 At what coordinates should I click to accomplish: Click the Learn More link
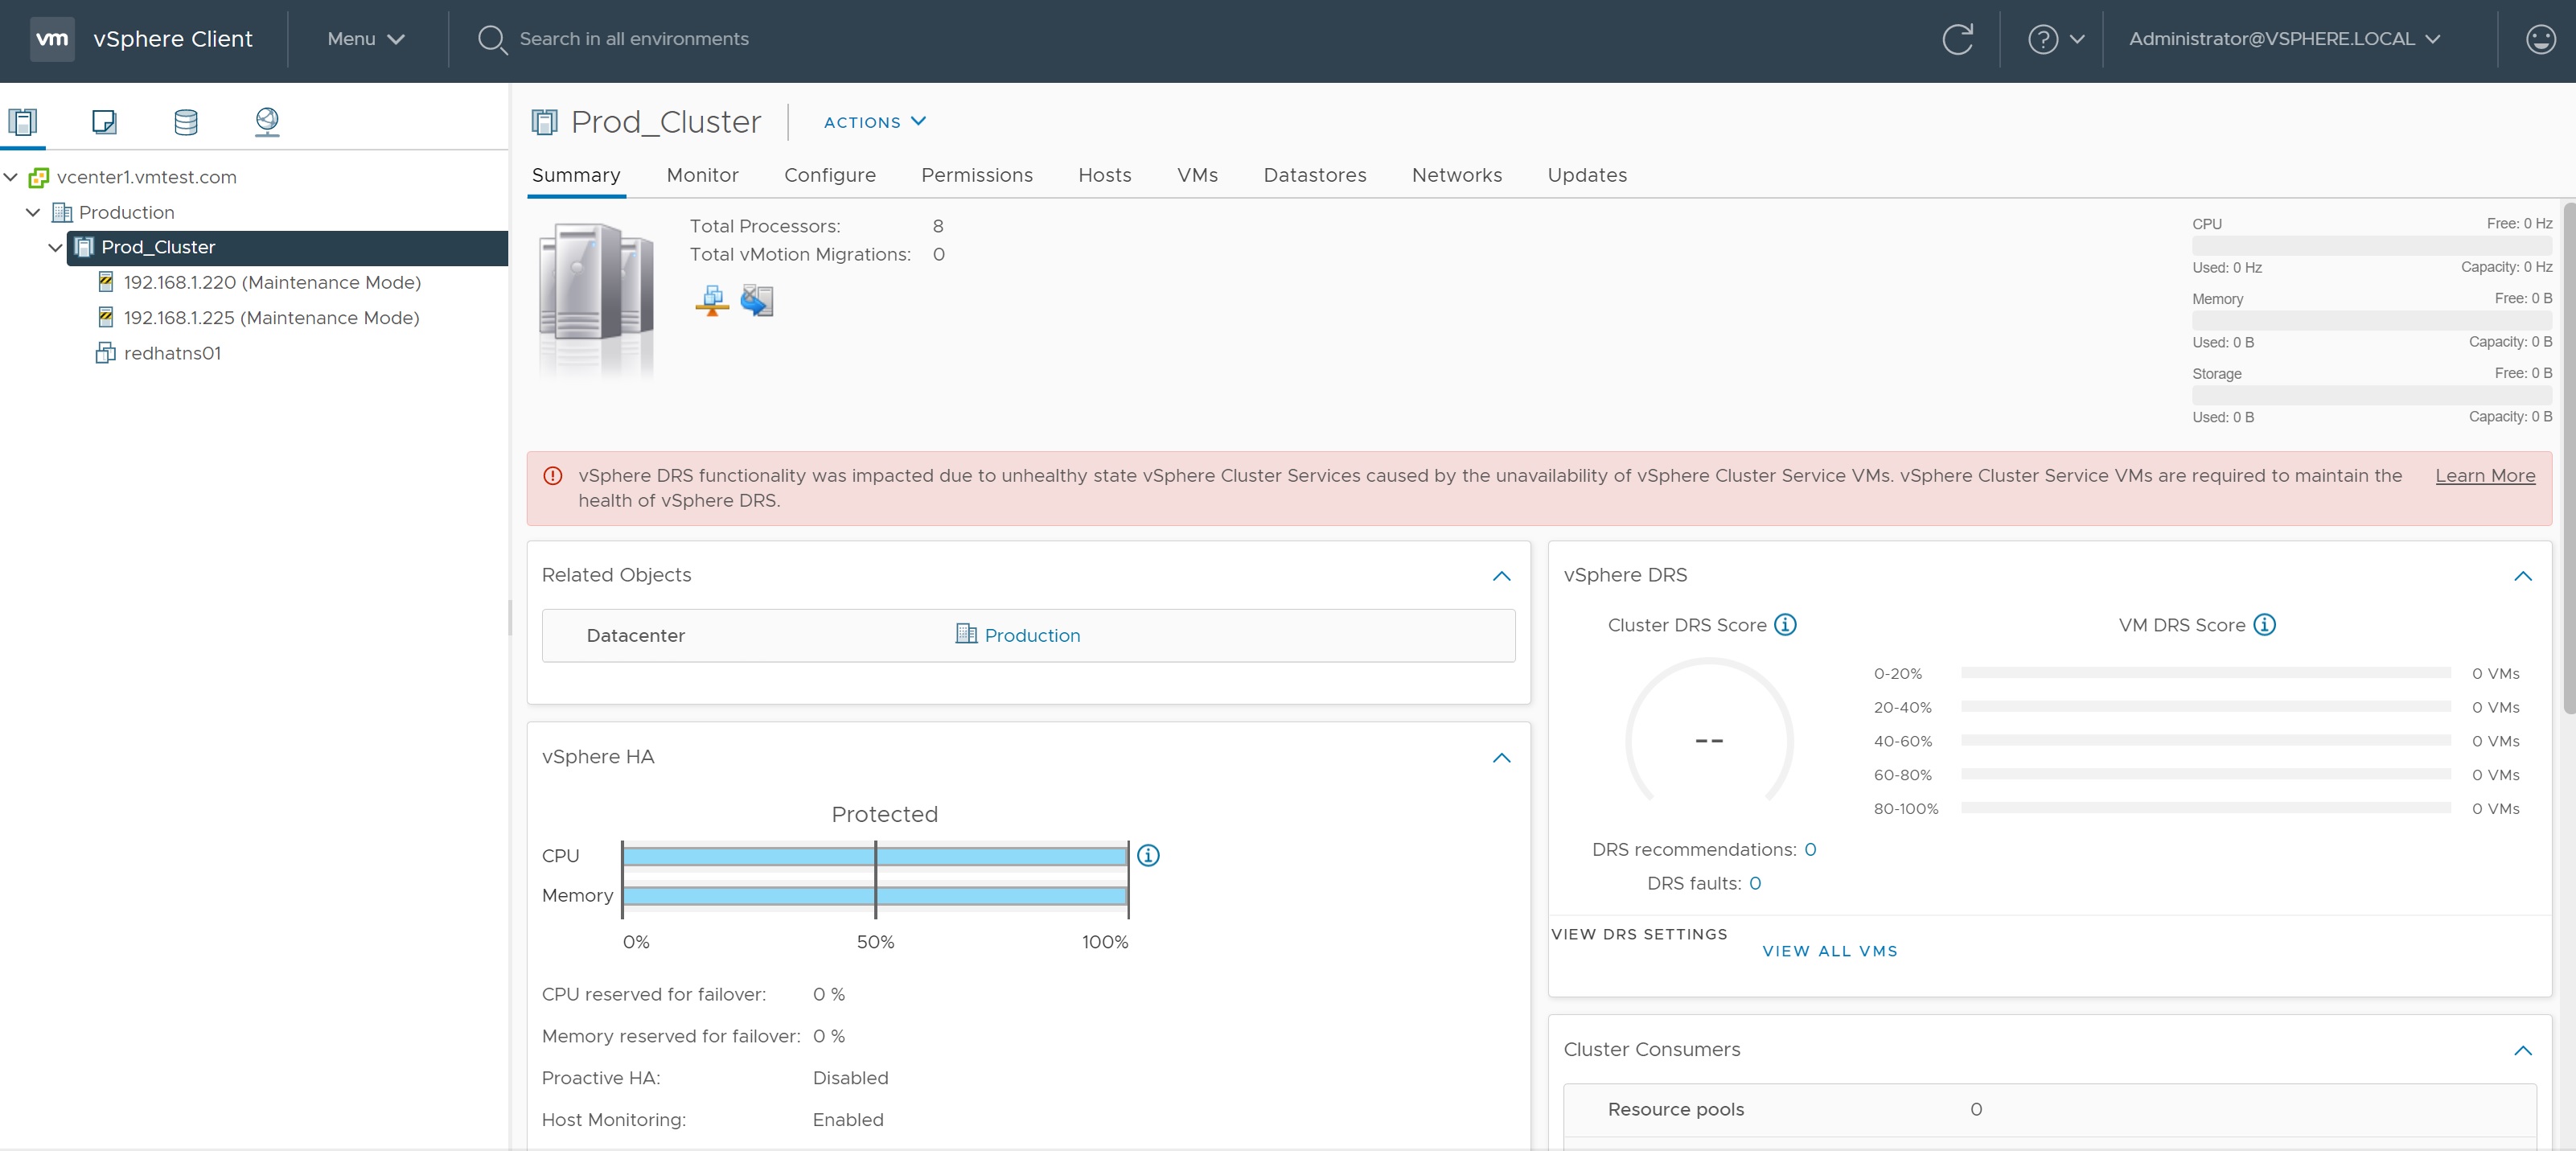(x=2484, y=476)
